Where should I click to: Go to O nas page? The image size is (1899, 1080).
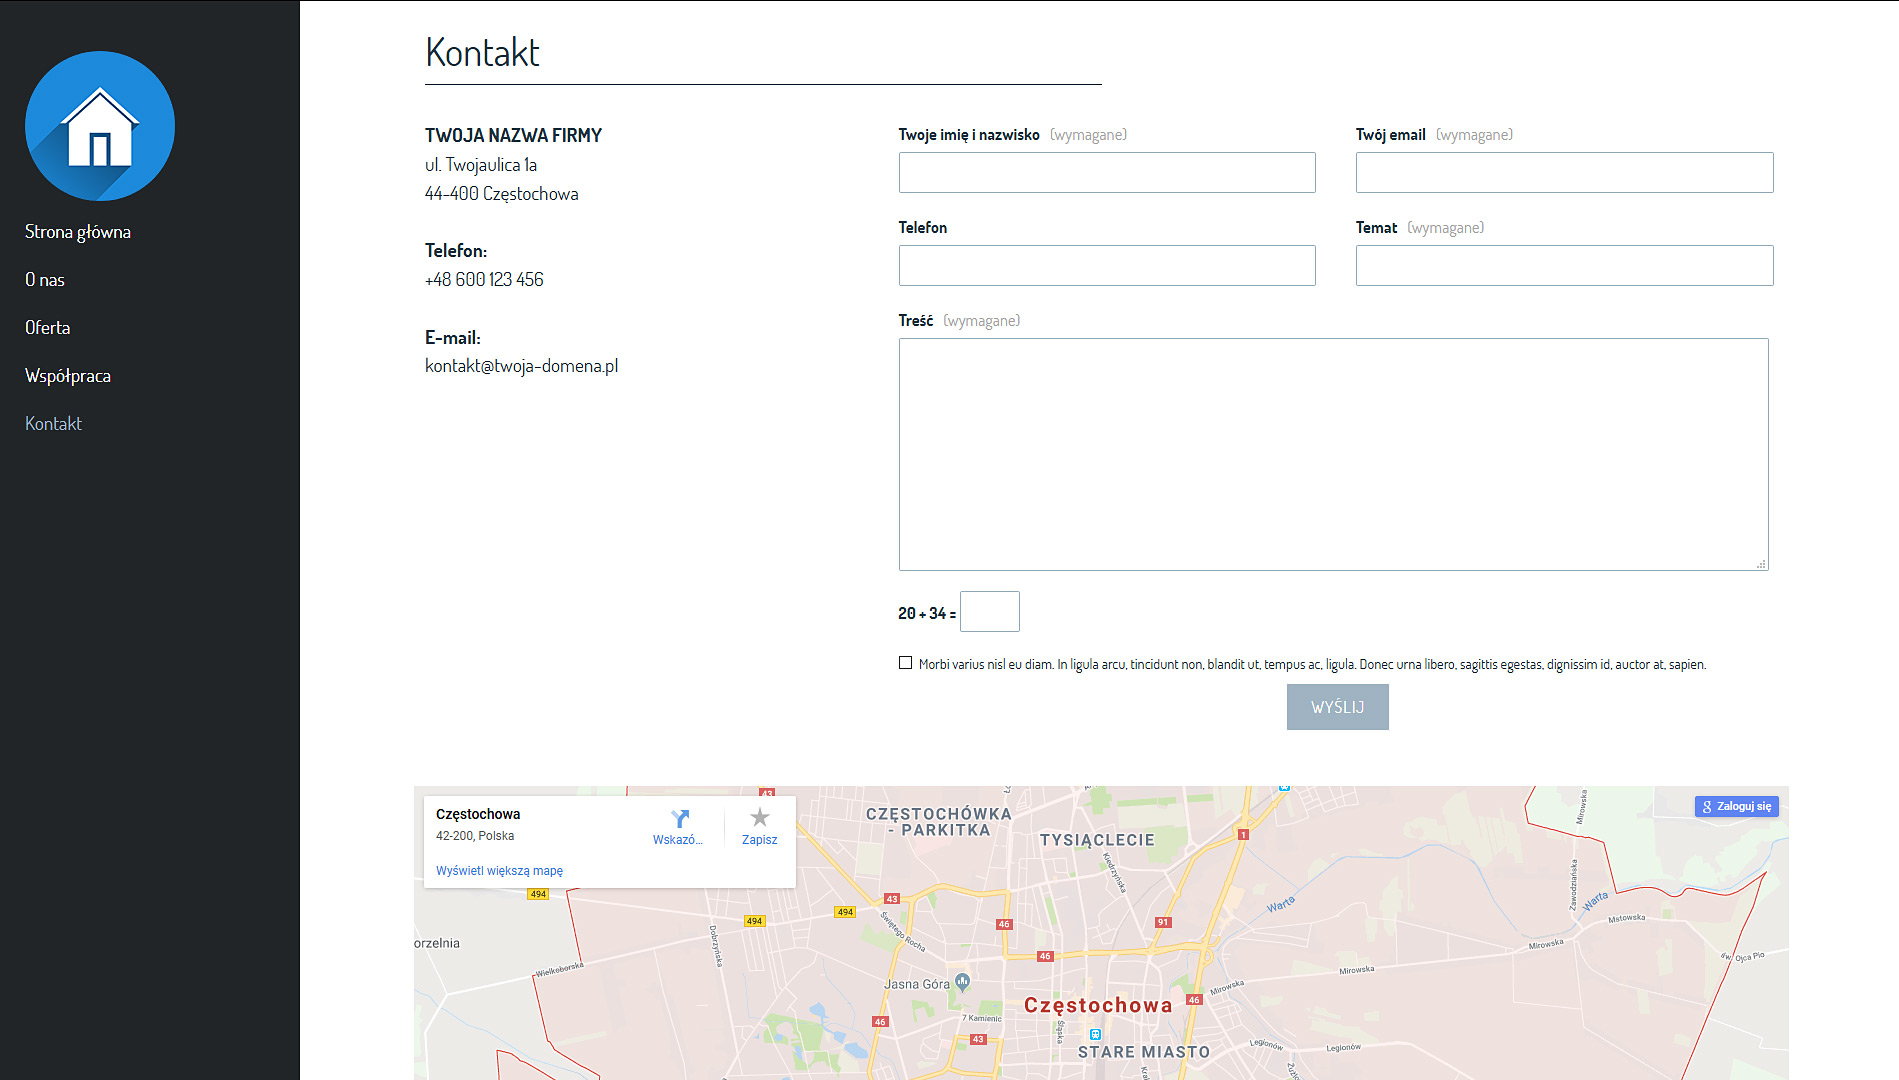click(x=45, y=280)
